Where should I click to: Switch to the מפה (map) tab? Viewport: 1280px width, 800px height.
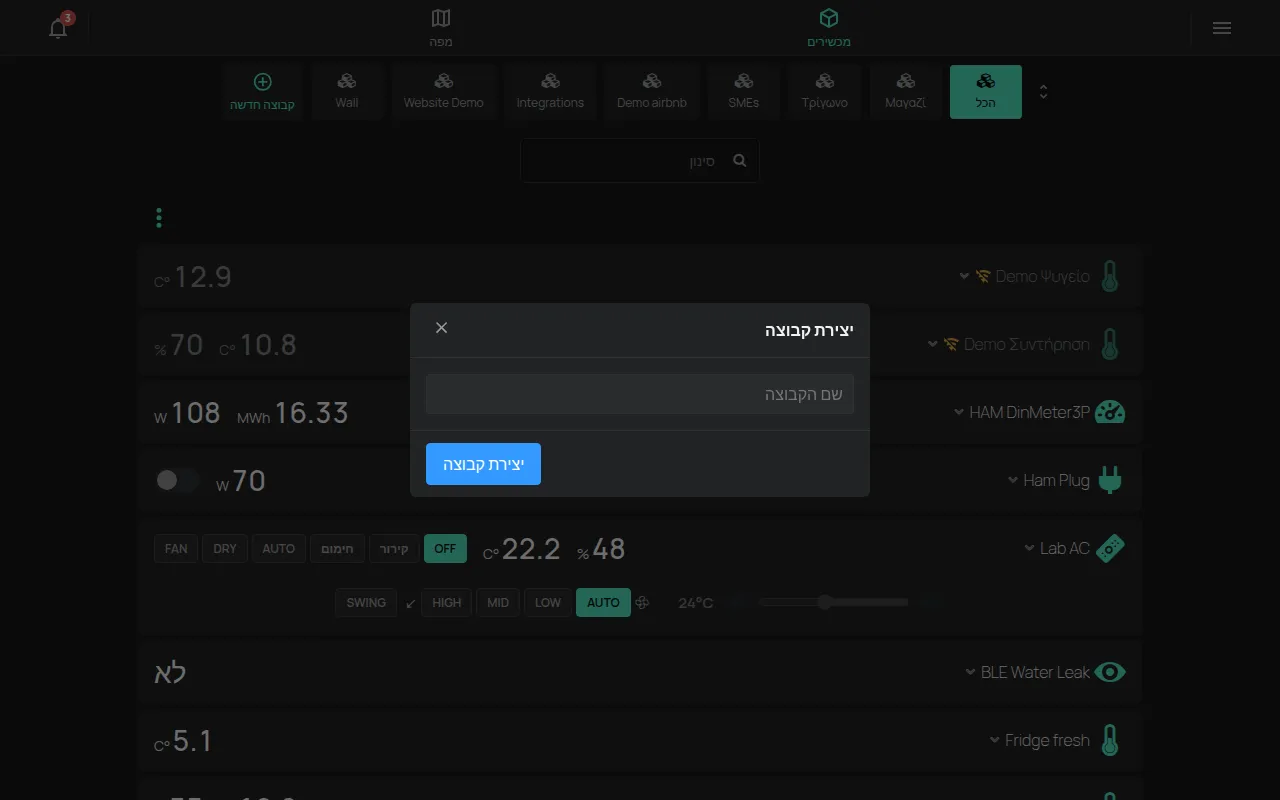pyautogui.click(x=441, y=28)
